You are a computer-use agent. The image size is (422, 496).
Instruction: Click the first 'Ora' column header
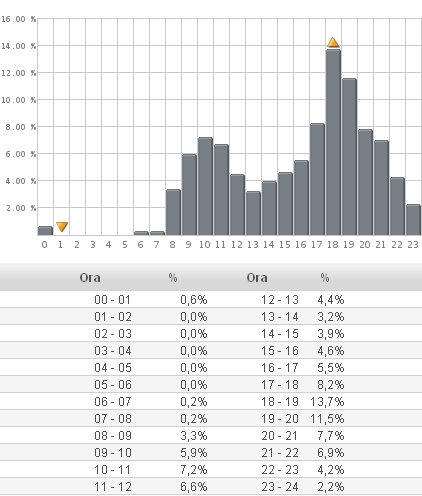coord(90,278)
